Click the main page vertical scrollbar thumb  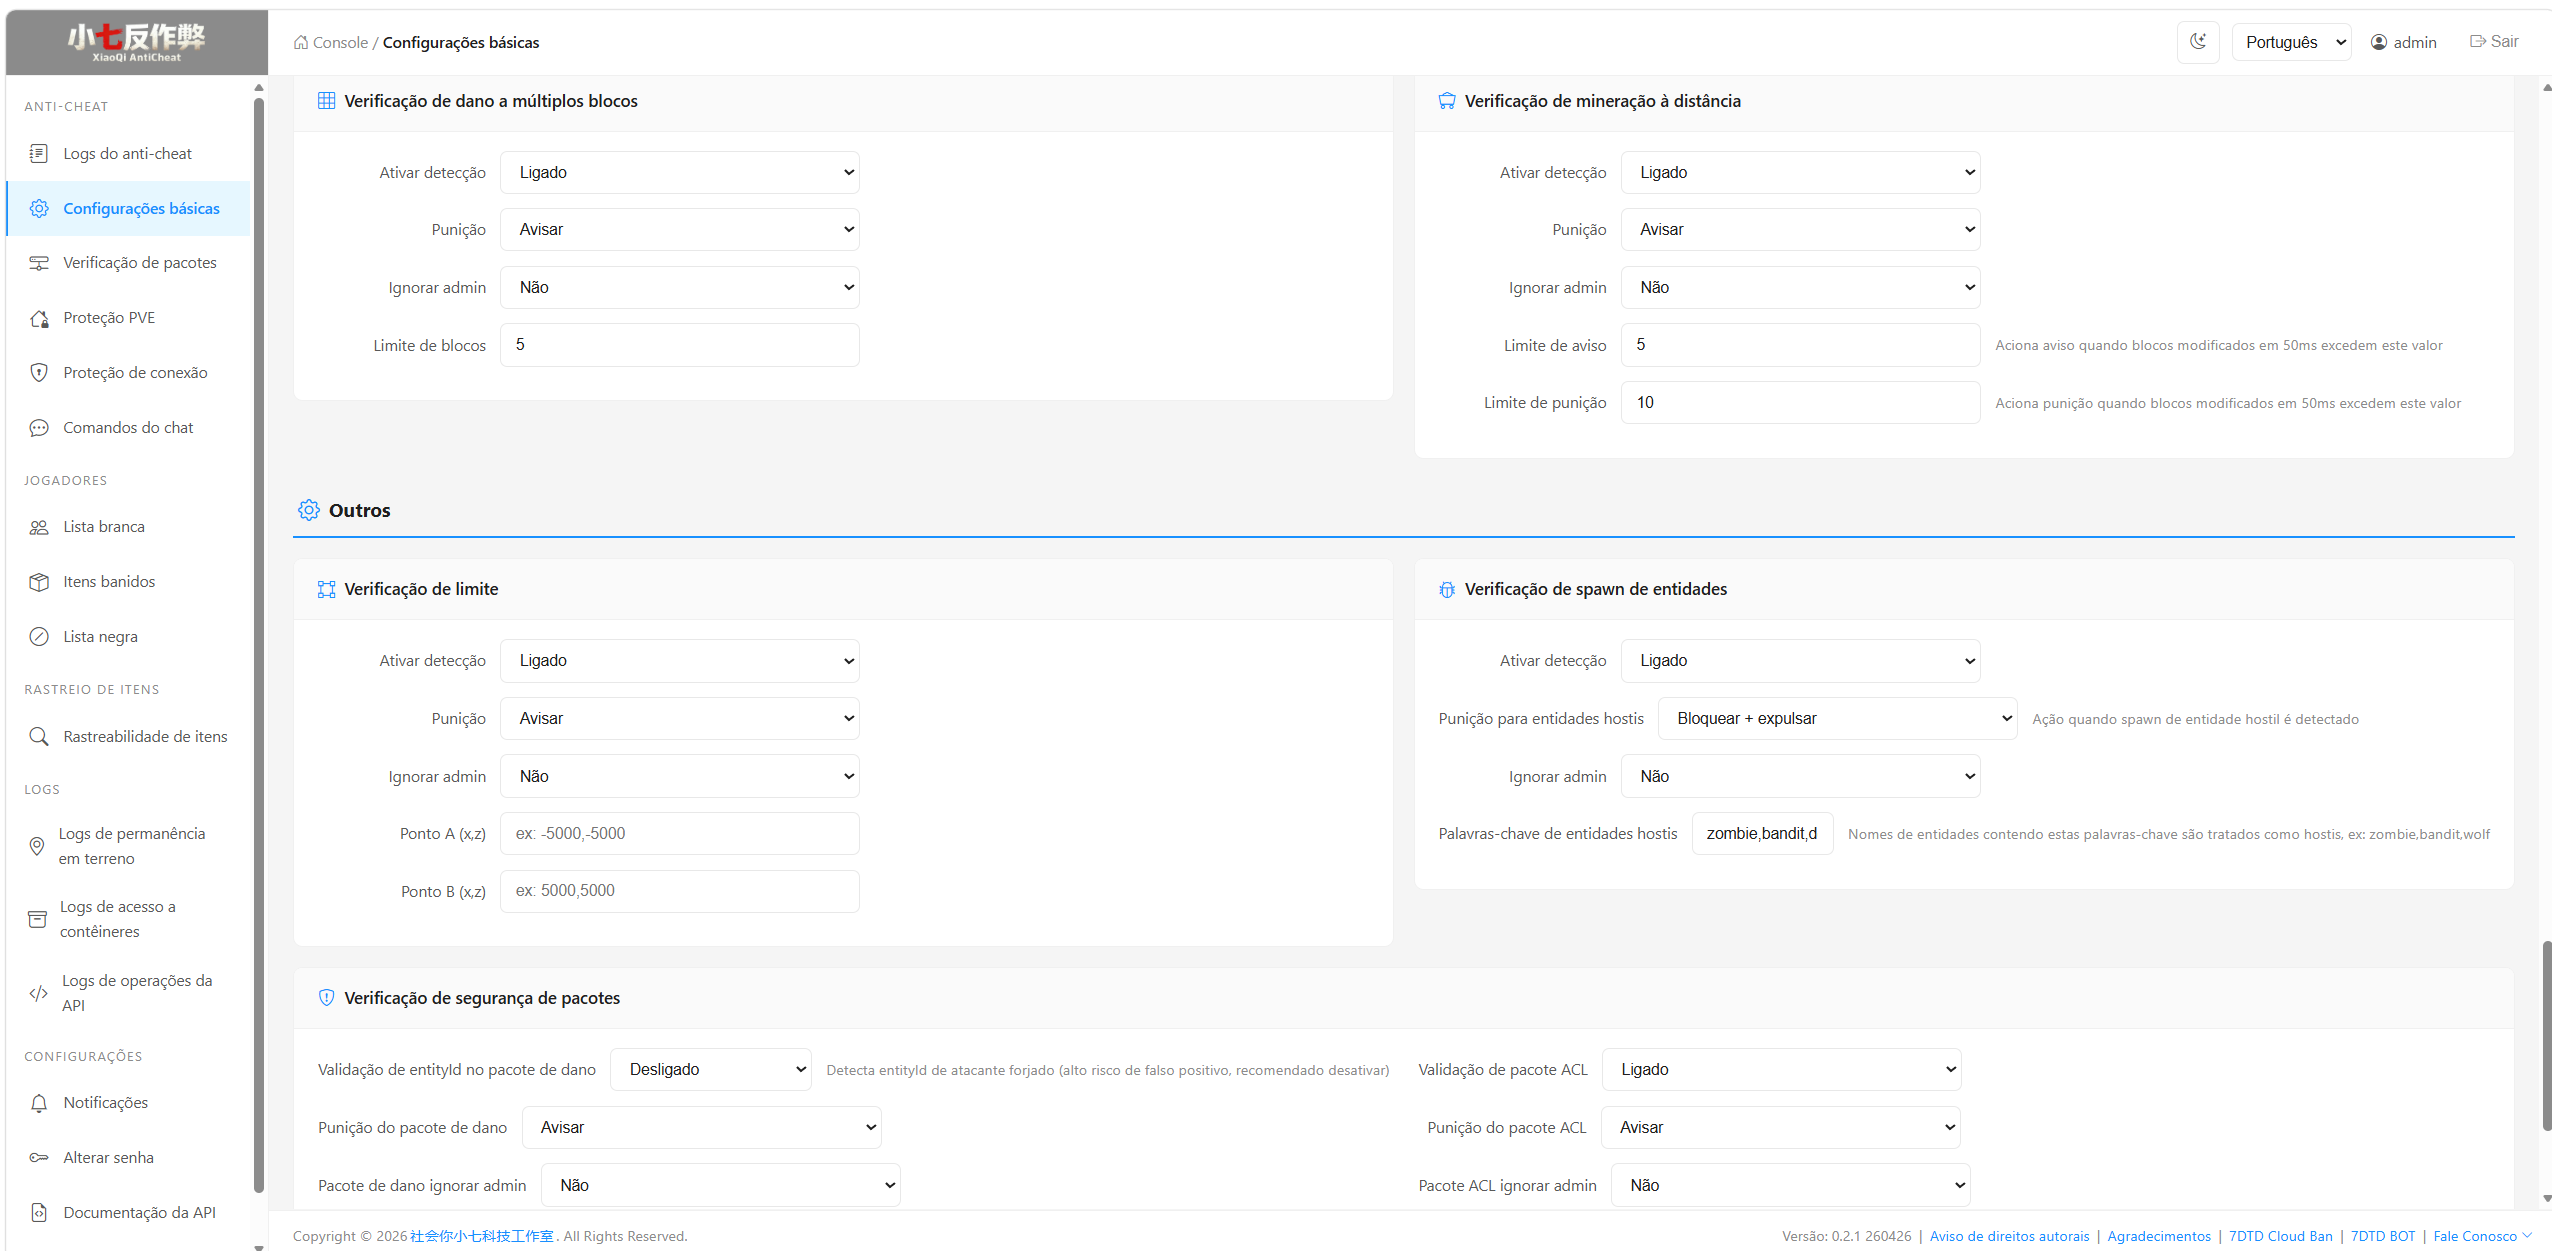click(2546, 1035)
